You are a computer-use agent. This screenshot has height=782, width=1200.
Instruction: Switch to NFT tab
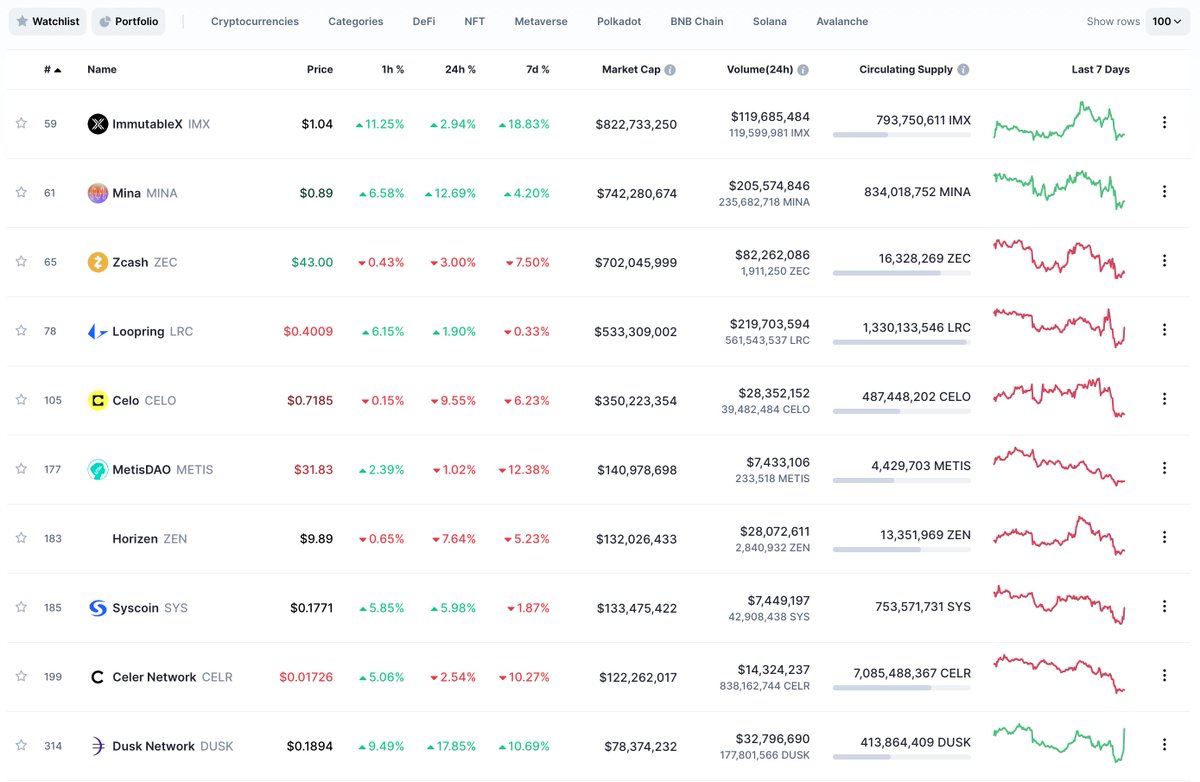coord(475,21)
